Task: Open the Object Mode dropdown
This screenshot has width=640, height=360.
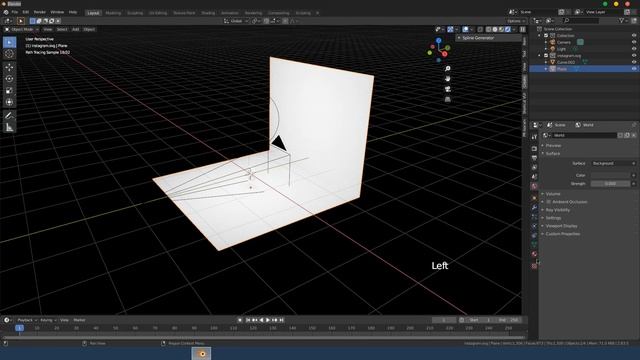Action: click(22, 29)
